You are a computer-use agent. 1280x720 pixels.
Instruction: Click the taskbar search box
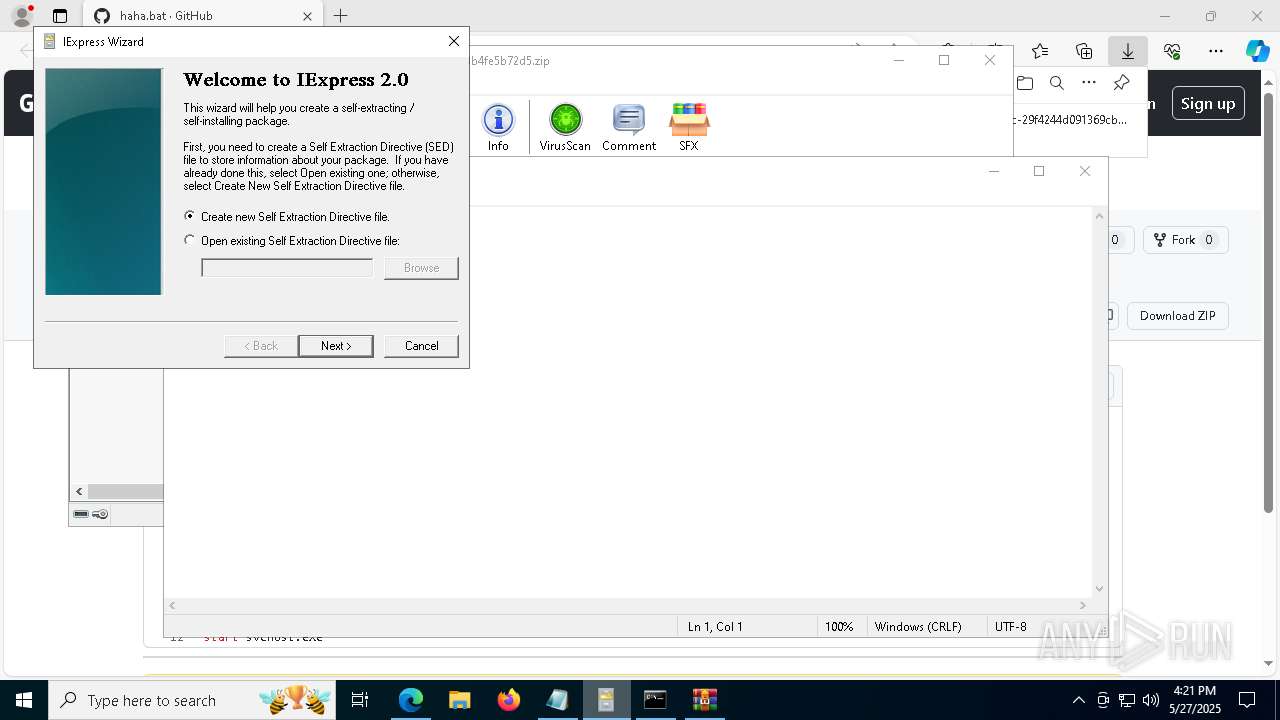pos(192,700)
